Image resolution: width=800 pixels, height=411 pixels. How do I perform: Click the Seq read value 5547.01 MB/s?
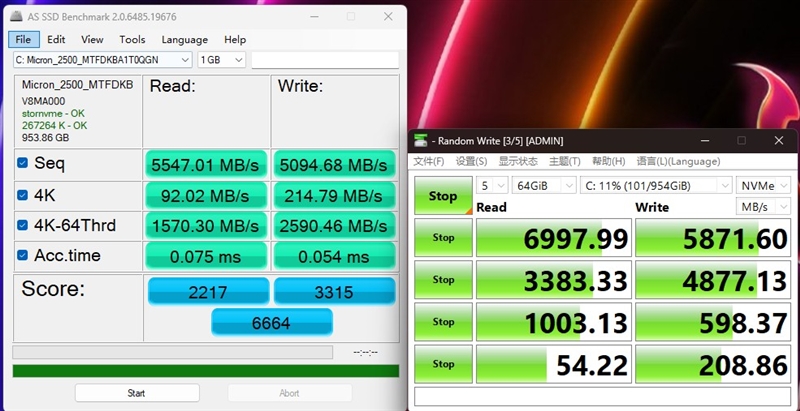coord(206,164)
